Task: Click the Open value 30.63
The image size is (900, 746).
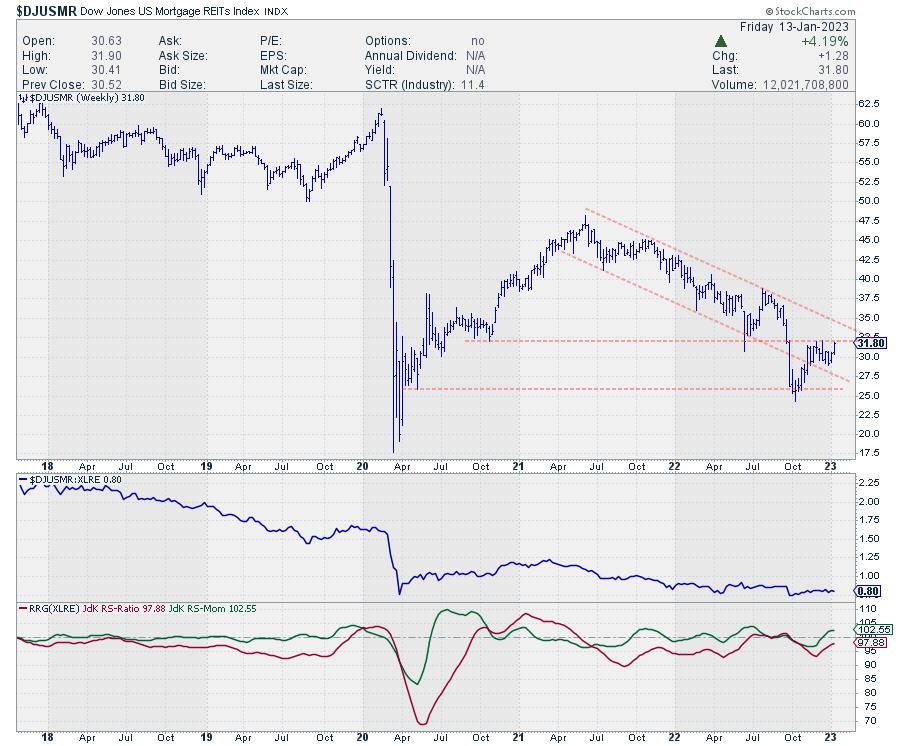Action: point(106,41)
